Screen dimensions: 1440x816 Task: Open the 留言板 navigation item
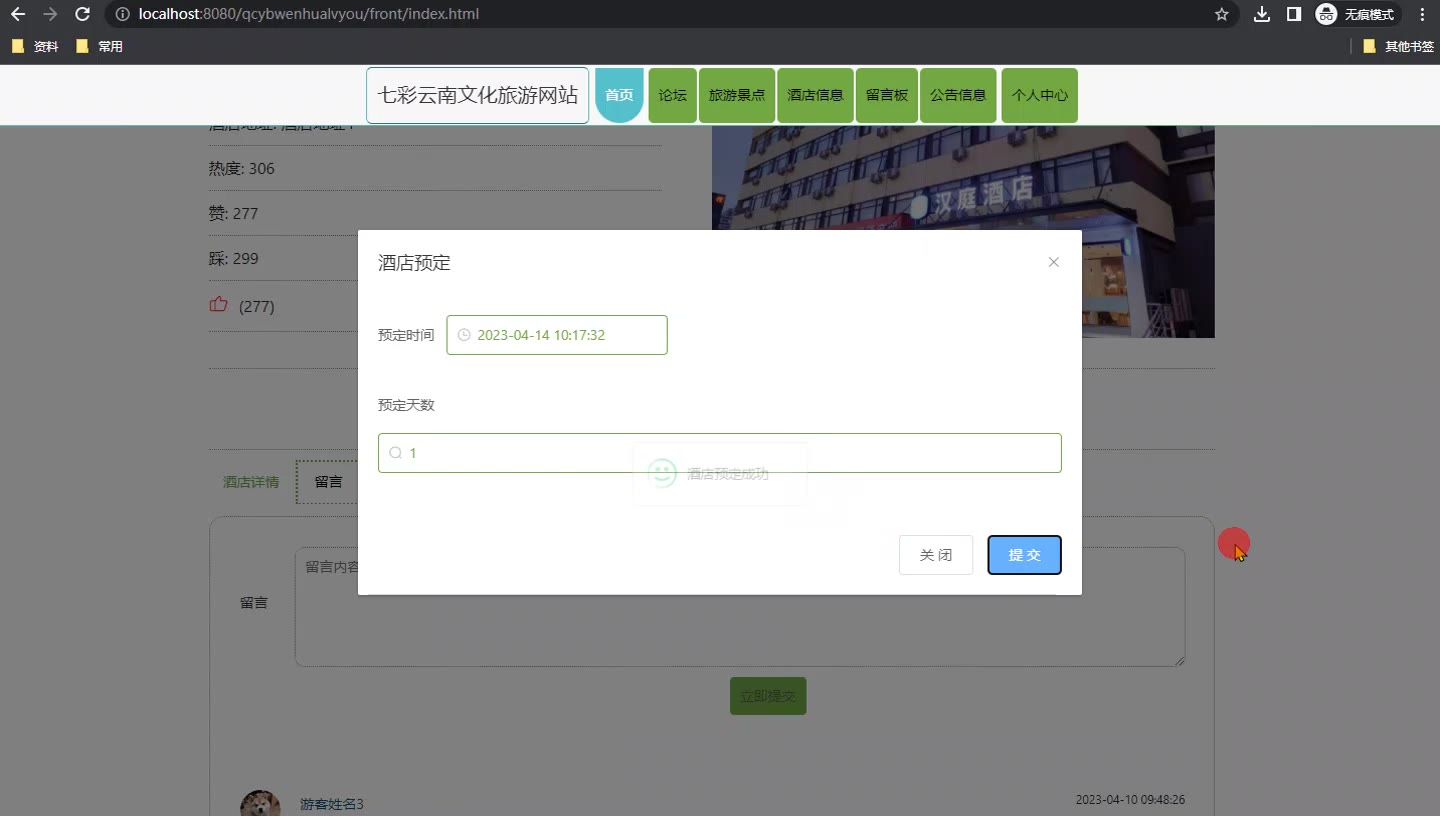click(887, 95)
